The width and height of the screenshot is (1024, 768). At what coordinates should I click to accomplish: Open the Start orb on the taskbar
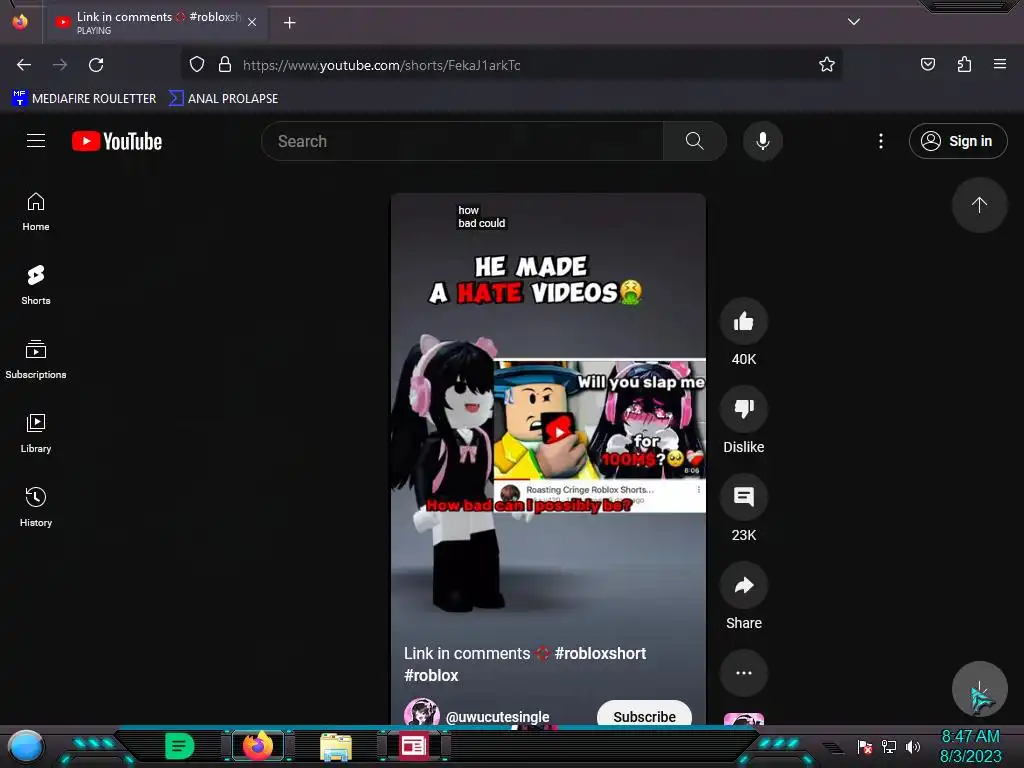[x=26, y=747]
